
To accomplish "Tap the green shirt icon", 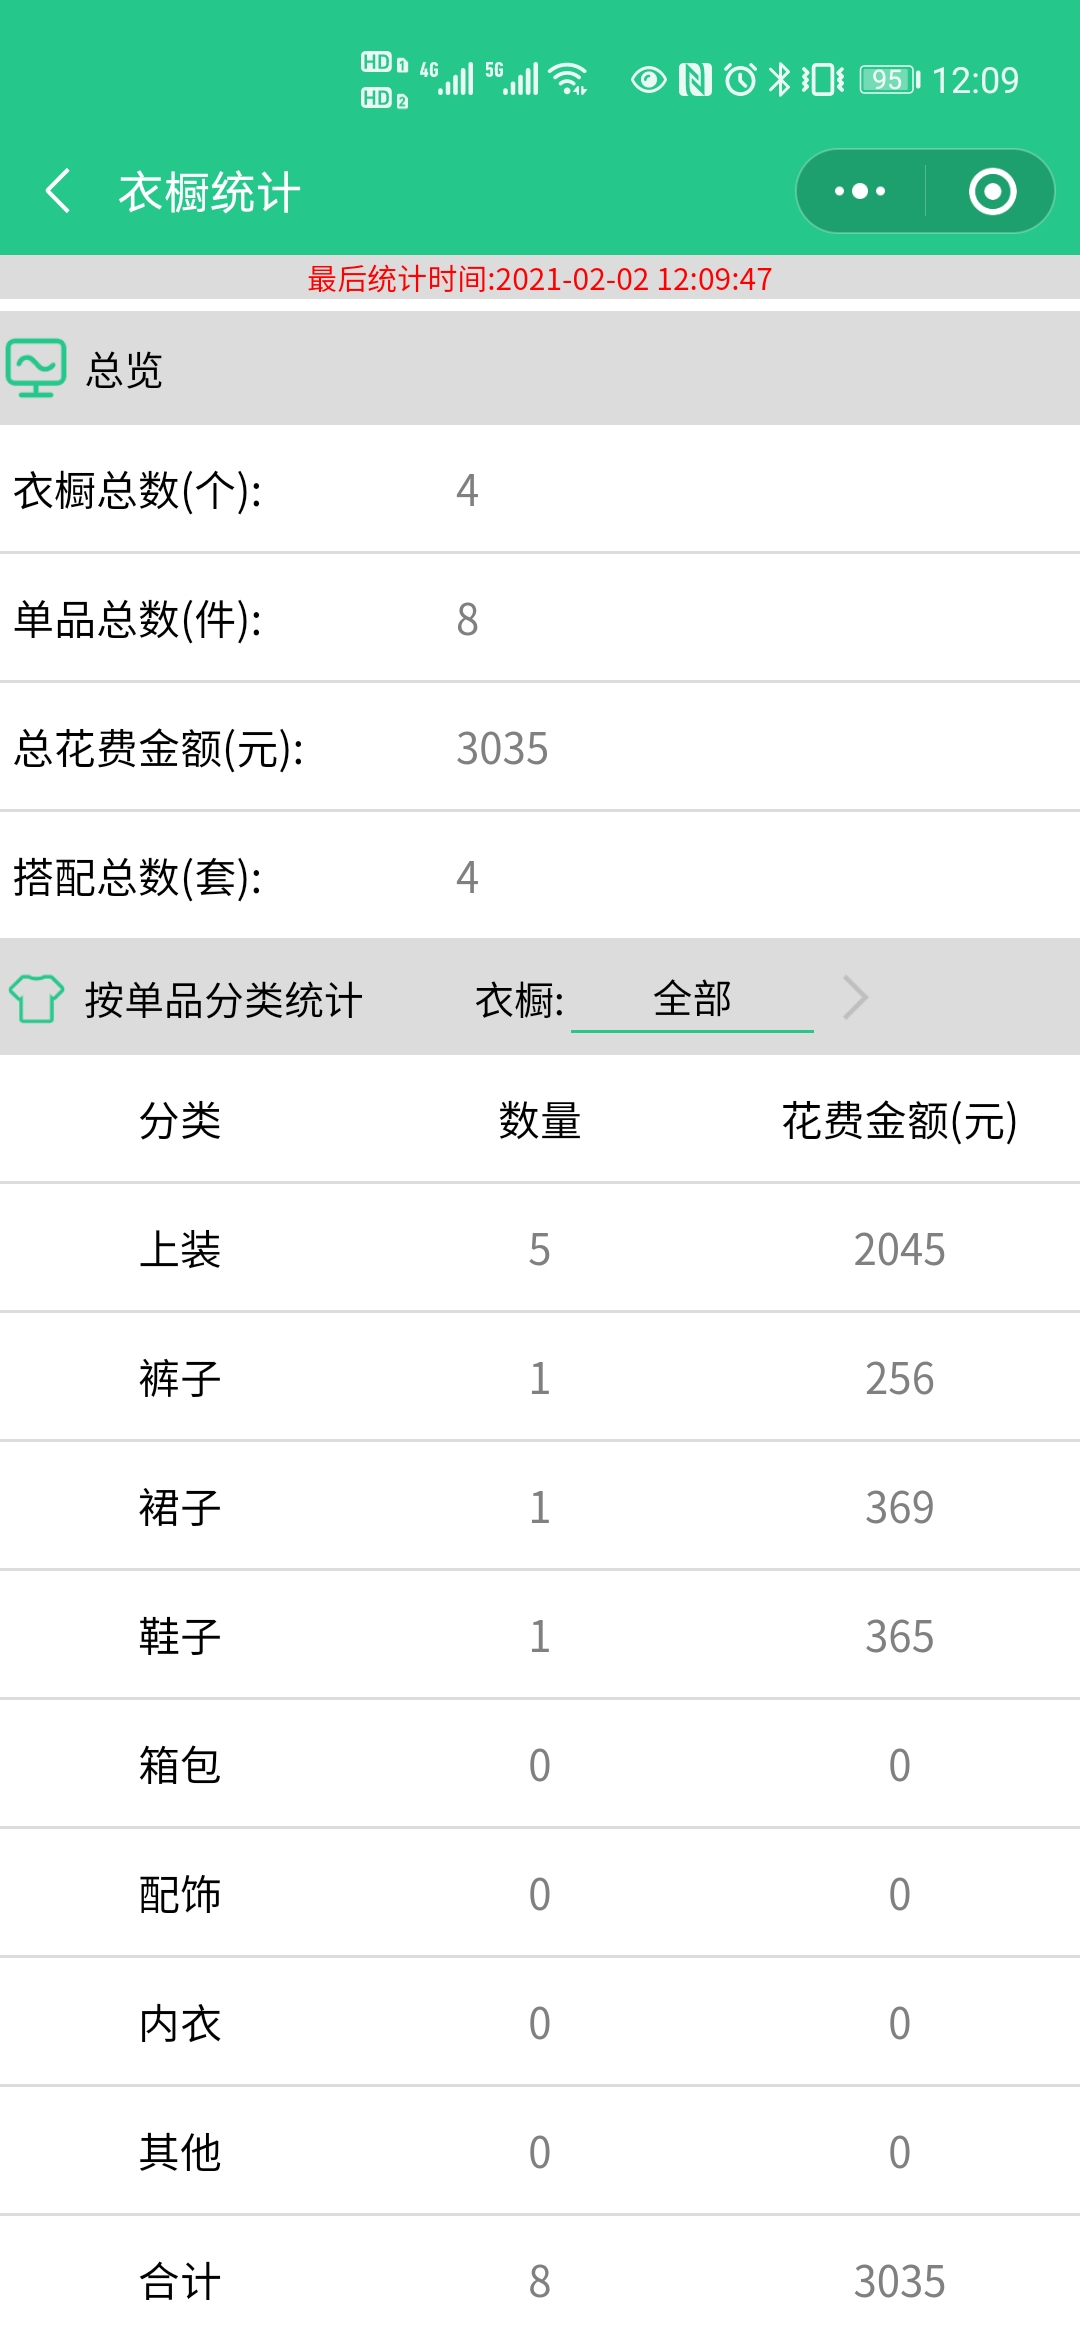I will pyautogui.click(x=36, y=998).
